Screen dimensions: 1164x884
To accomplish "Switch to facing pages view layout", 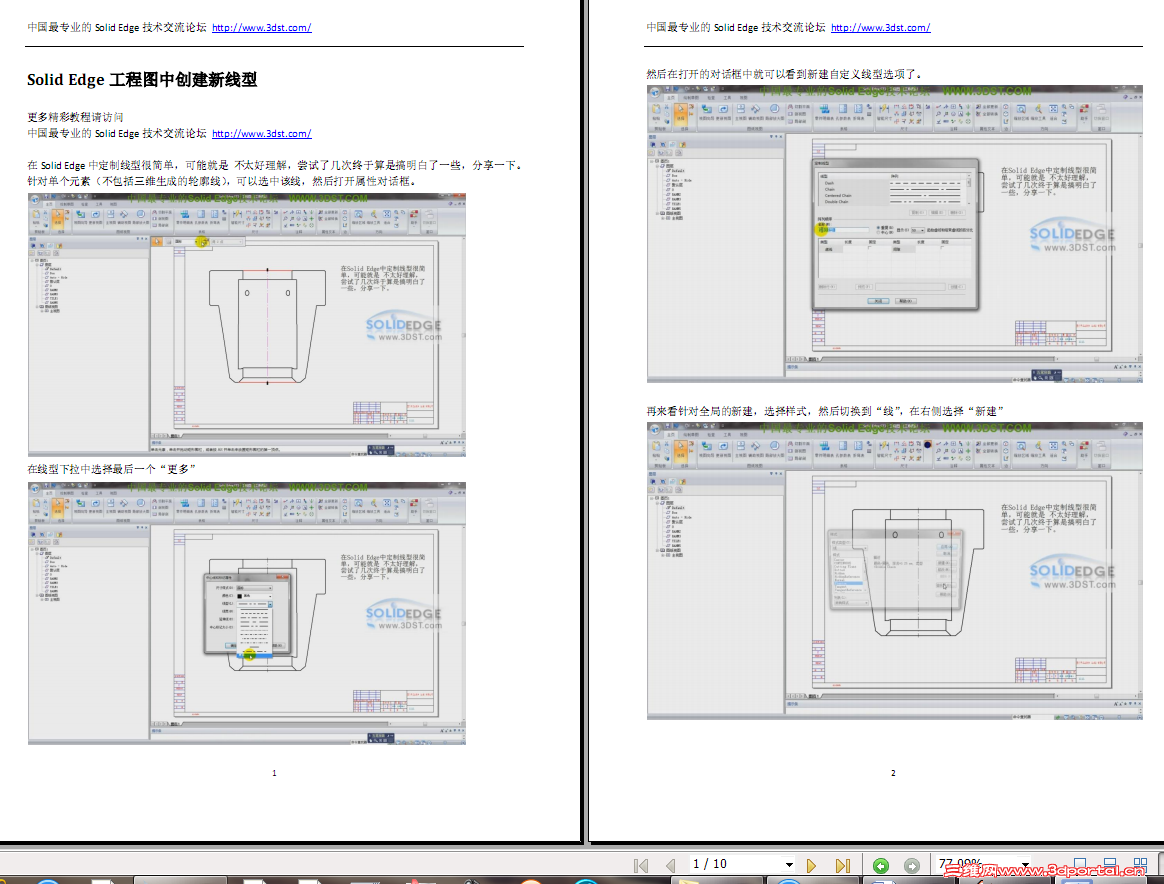I will click(x=1140, y=864).
